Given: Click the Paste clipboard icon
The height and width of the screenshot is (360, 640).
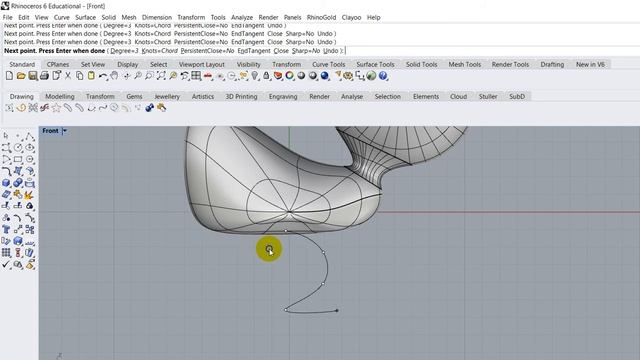Looking at the screenshot, I should pos(91,76).
